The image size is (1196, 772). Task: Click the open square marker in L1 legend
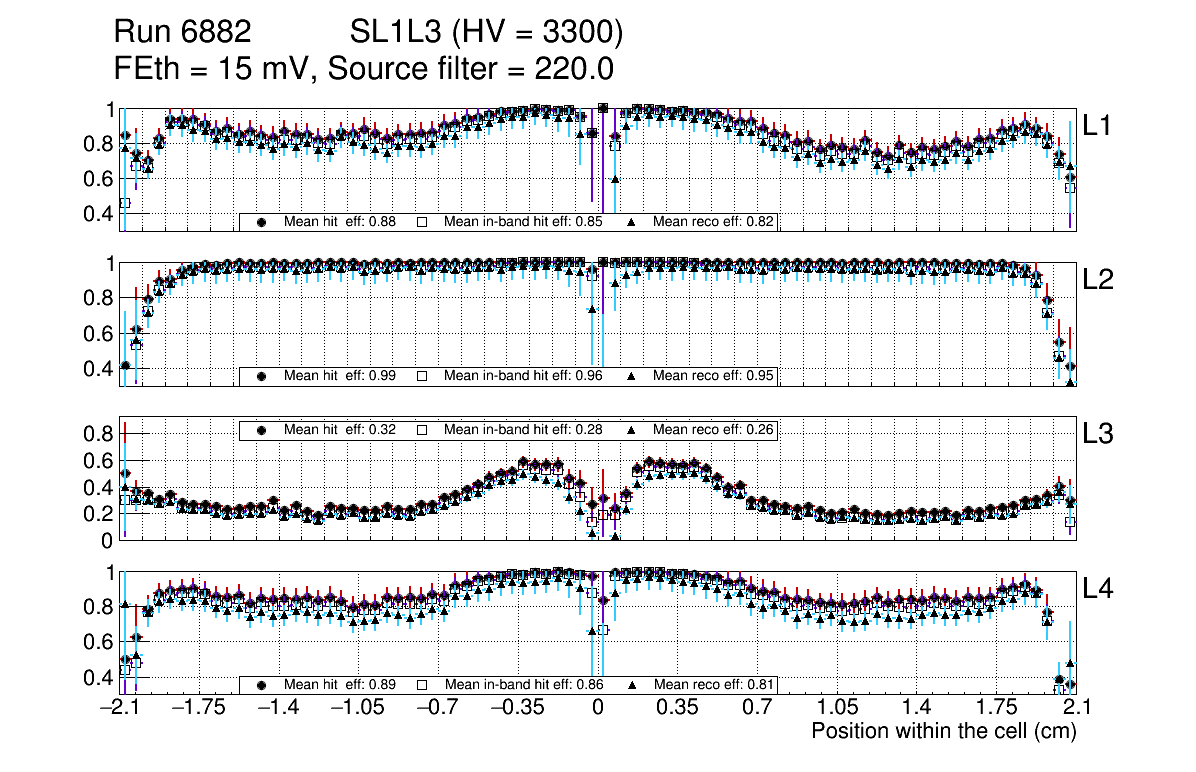coord(422,222)
